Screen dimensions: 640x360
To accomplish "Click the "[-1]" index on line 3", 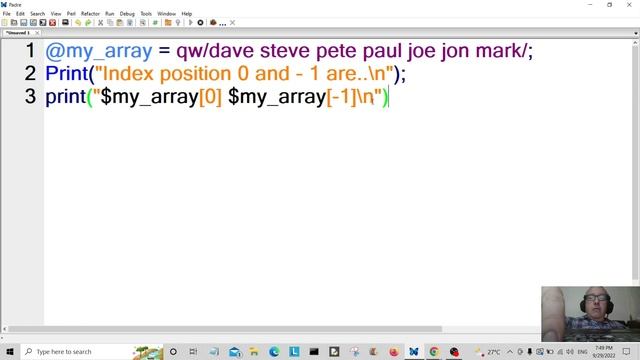I will [341, 97].
